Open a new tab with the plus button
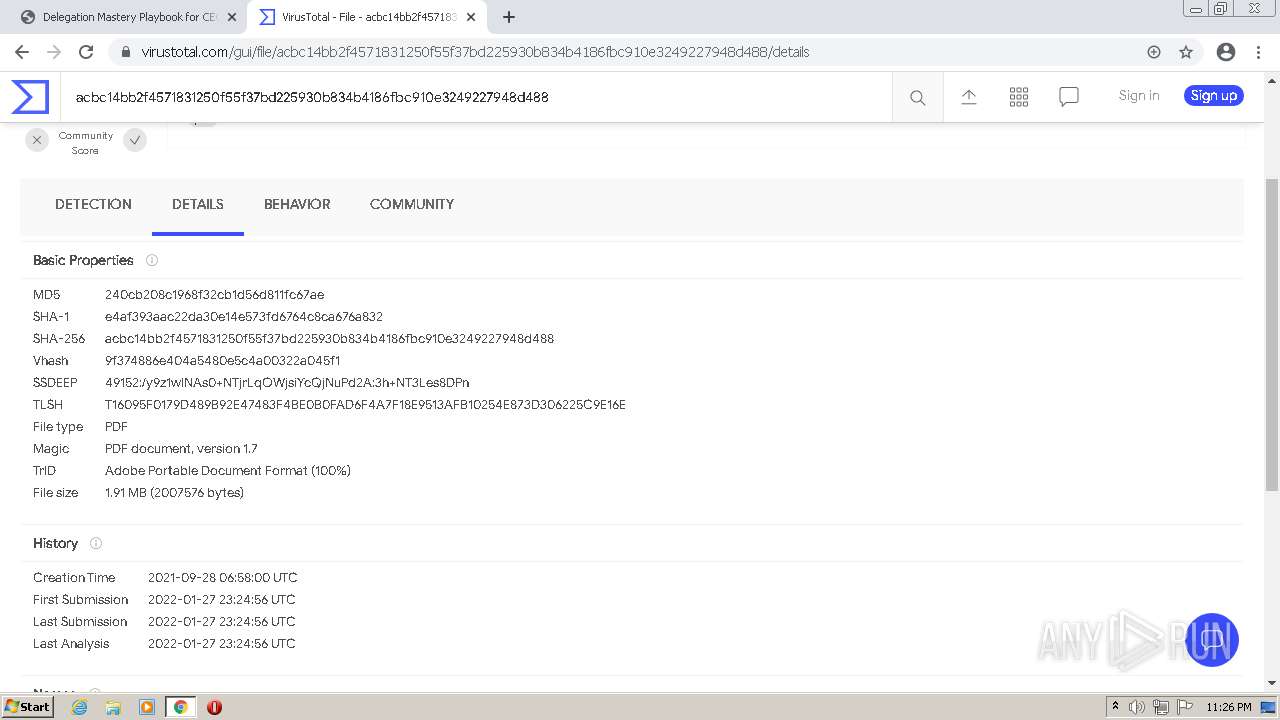Viewport: 1280px width, 720px height. (x=509, y=17)
